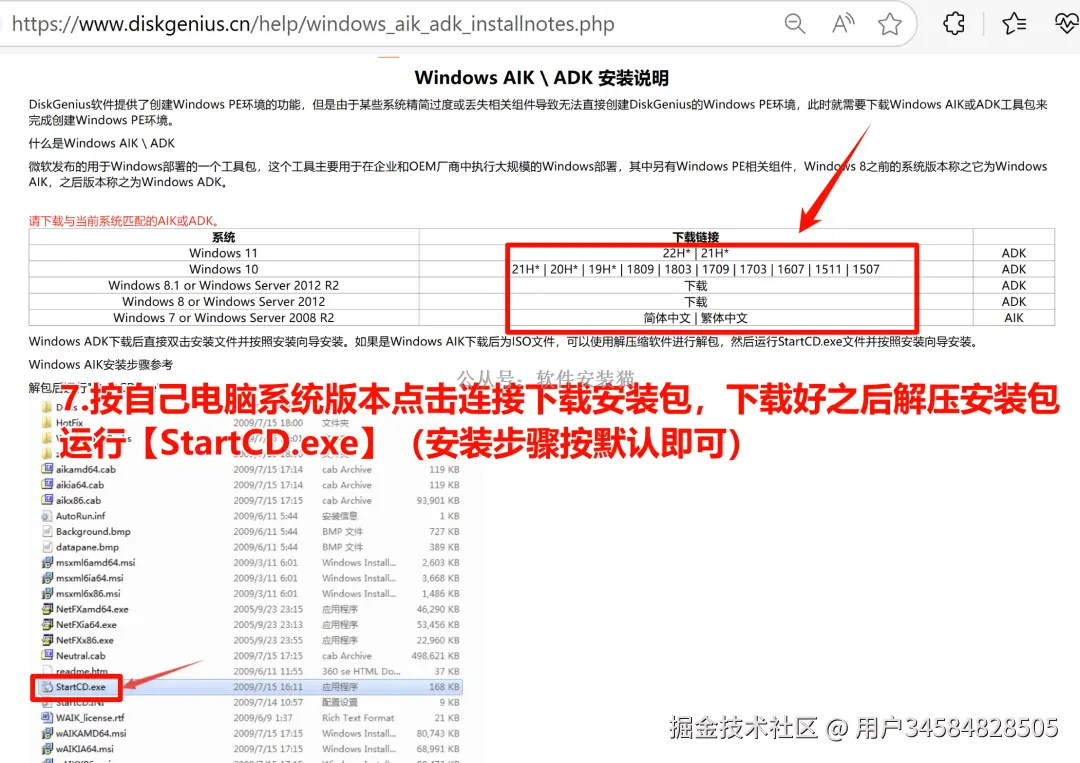This screenshot has height=763, width=1080.
Task: Select the WAIK_license.rtf file name
Action: [90, 718]
